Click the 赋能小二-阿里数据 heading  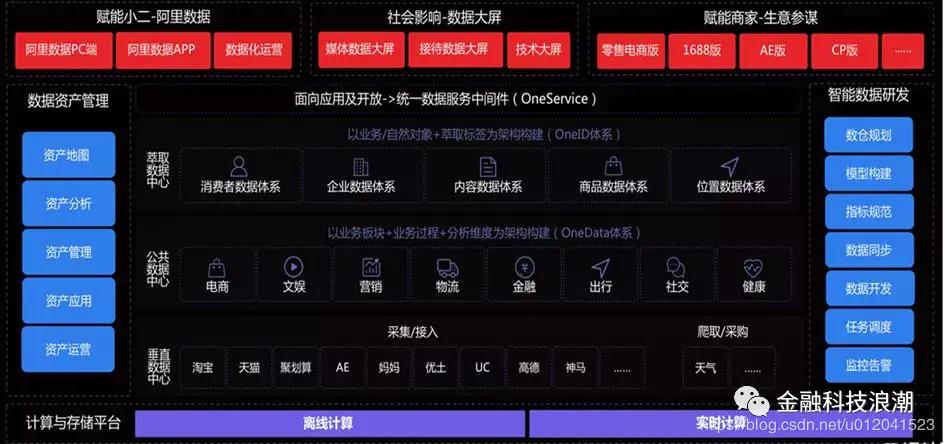pyautogui.click(x=154, y=16)
